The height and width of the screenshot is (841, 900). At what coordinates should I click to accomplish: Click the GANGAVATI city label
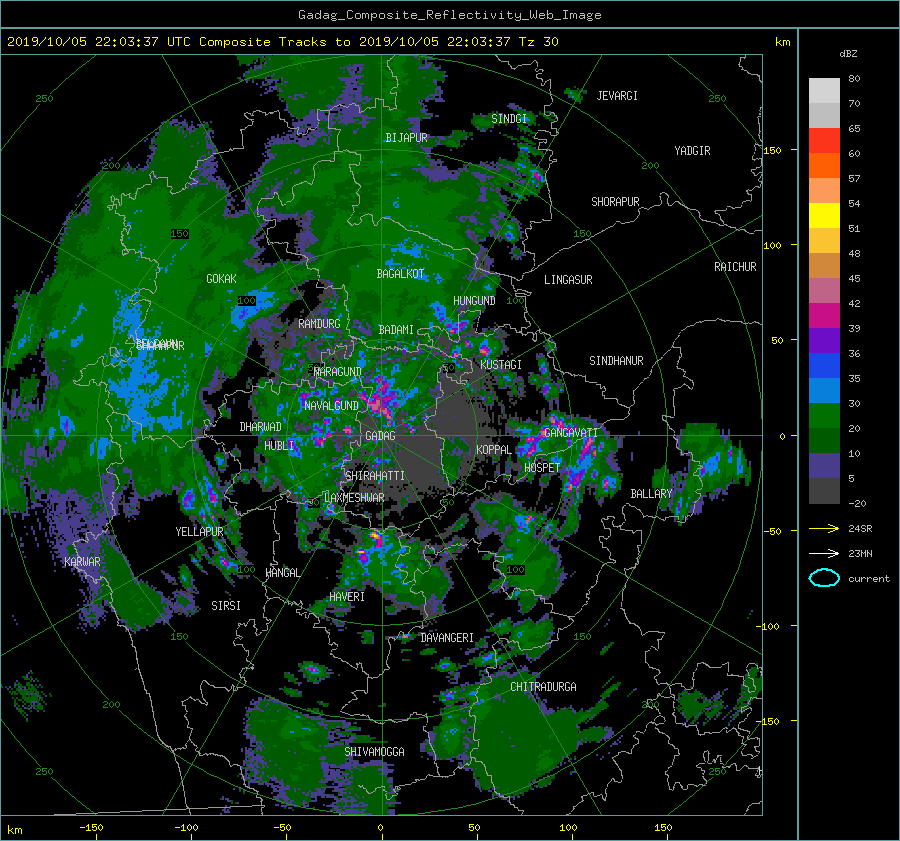click(571, 433)
